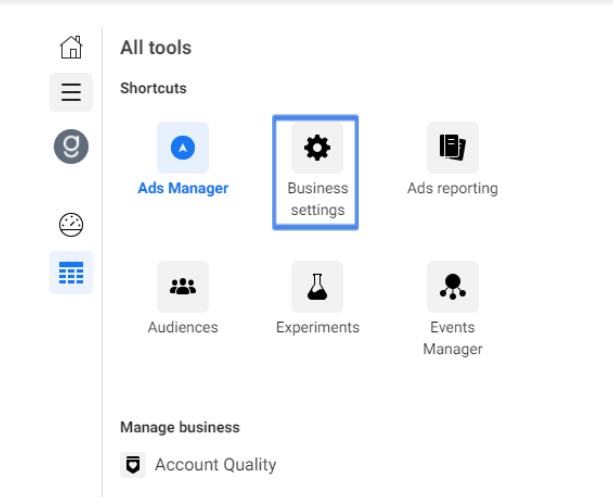The image size is (613, 497).
Task: Select the Campaigns table grid icon
Action: (x=71, y=273)
